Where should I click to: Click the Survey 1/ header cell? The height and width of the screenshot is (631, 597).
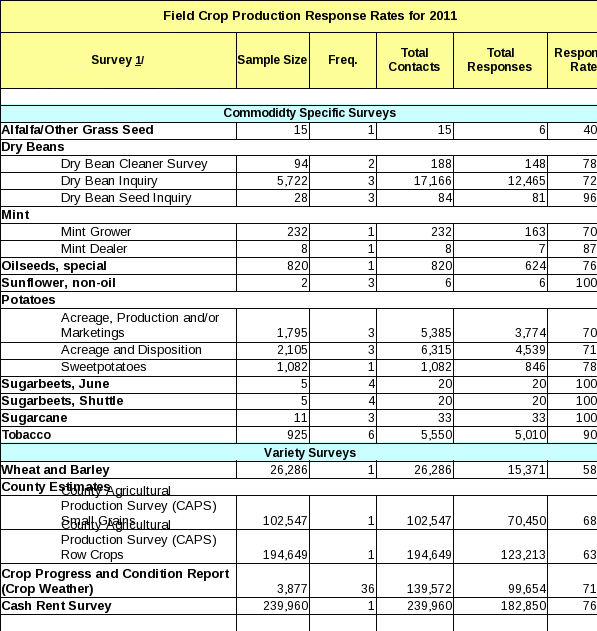click(118, 60)
